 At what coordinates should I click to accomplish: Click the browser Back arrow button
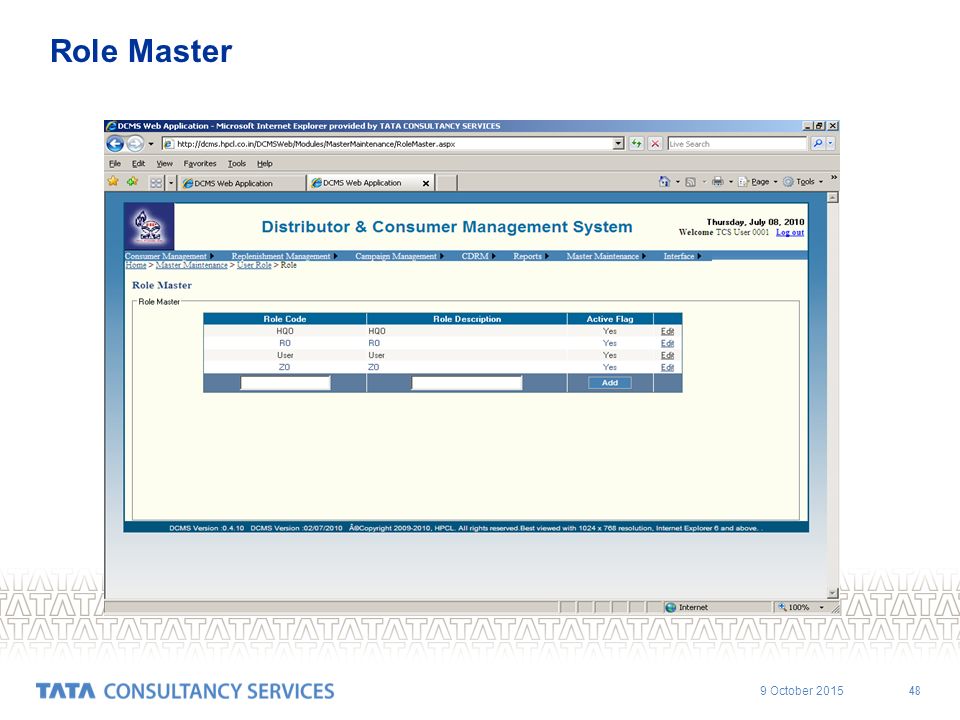click(x=115, y=144)
